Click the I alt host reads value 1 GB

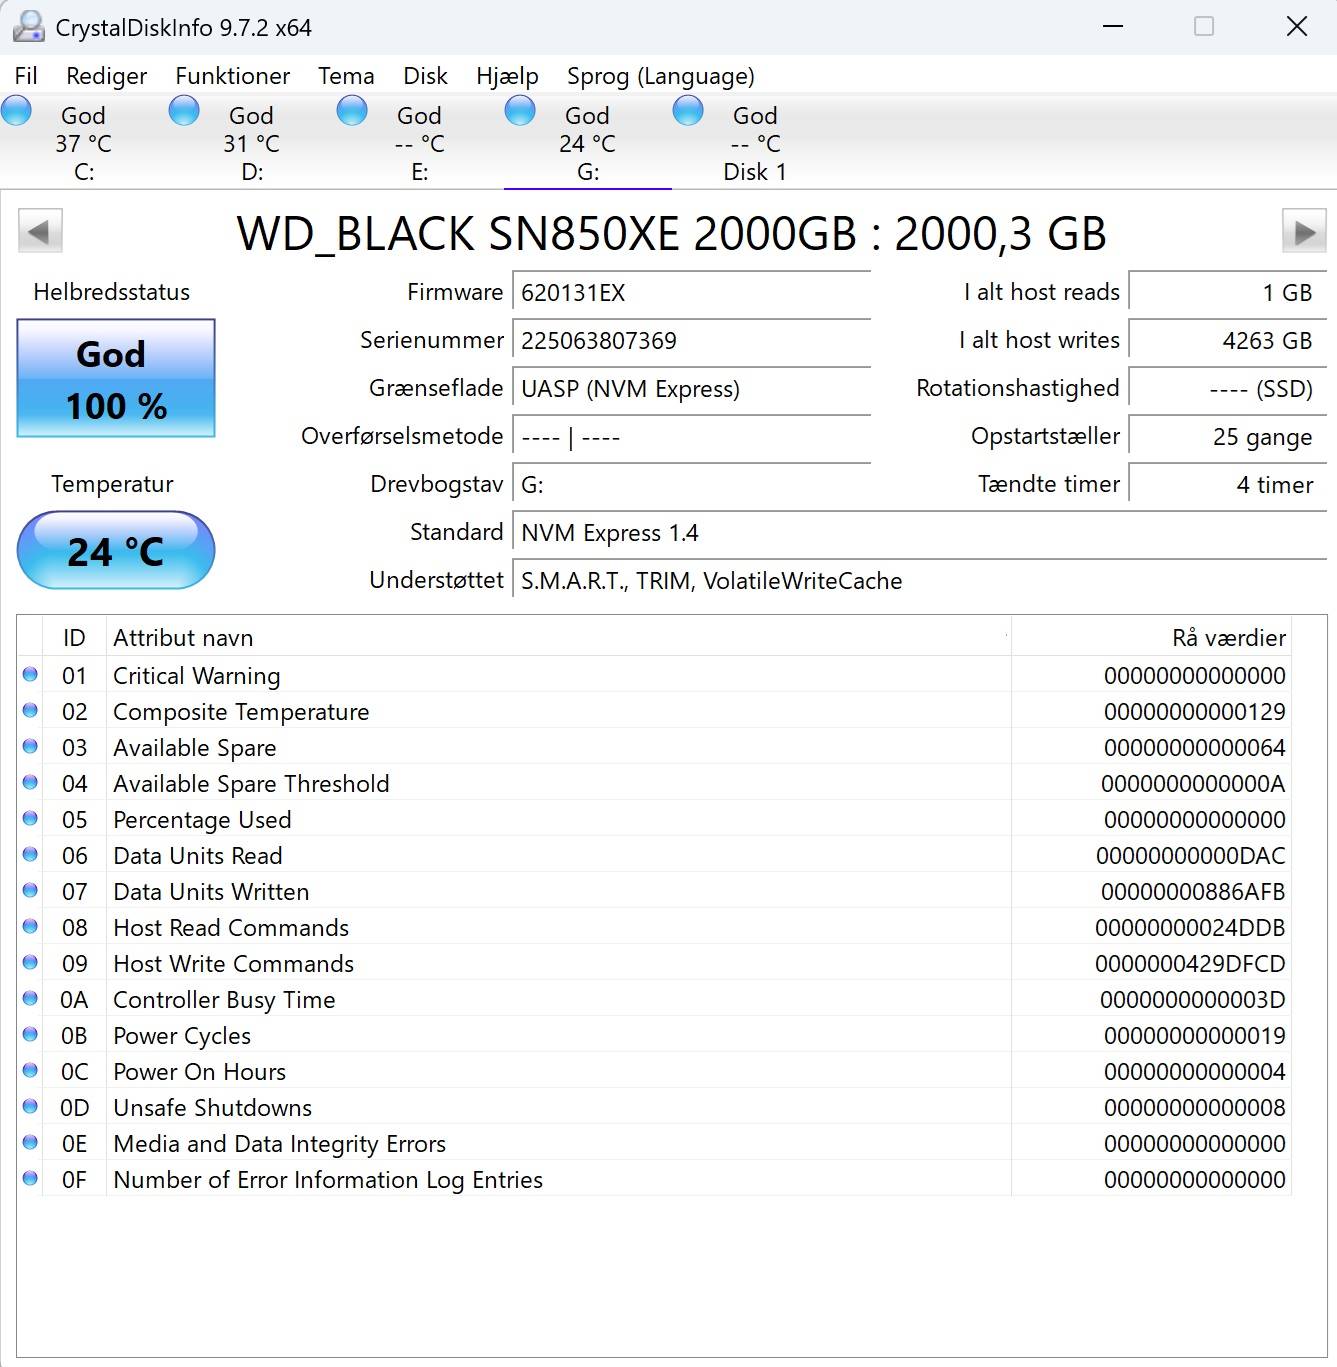tap(1227, 293)
